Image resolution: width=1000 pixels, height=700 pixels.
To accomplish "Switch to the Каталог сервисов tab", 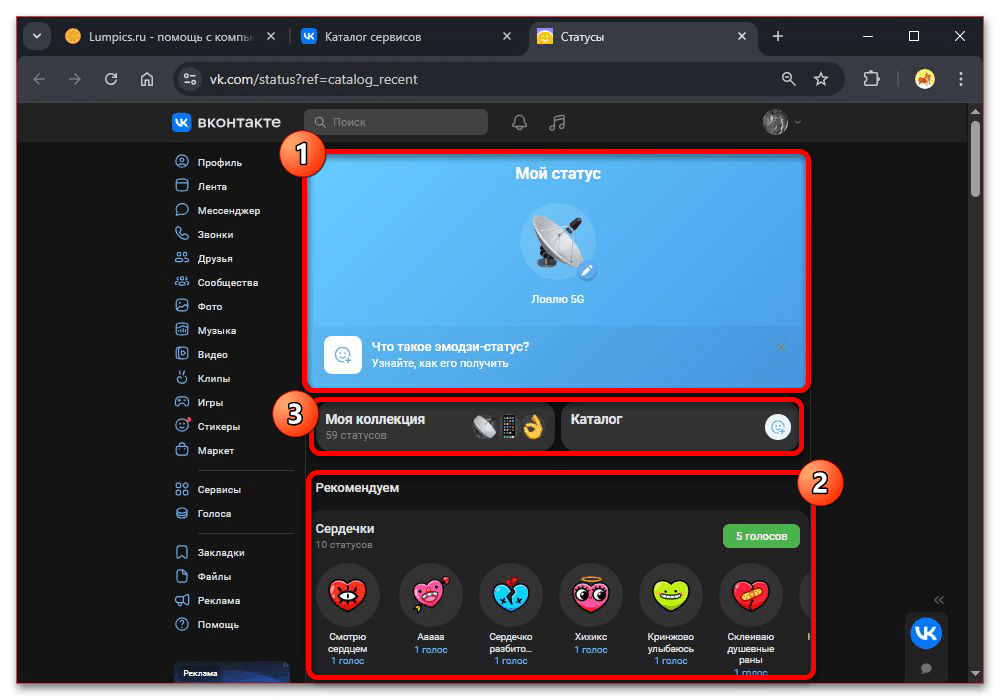I will click(400, 37).
